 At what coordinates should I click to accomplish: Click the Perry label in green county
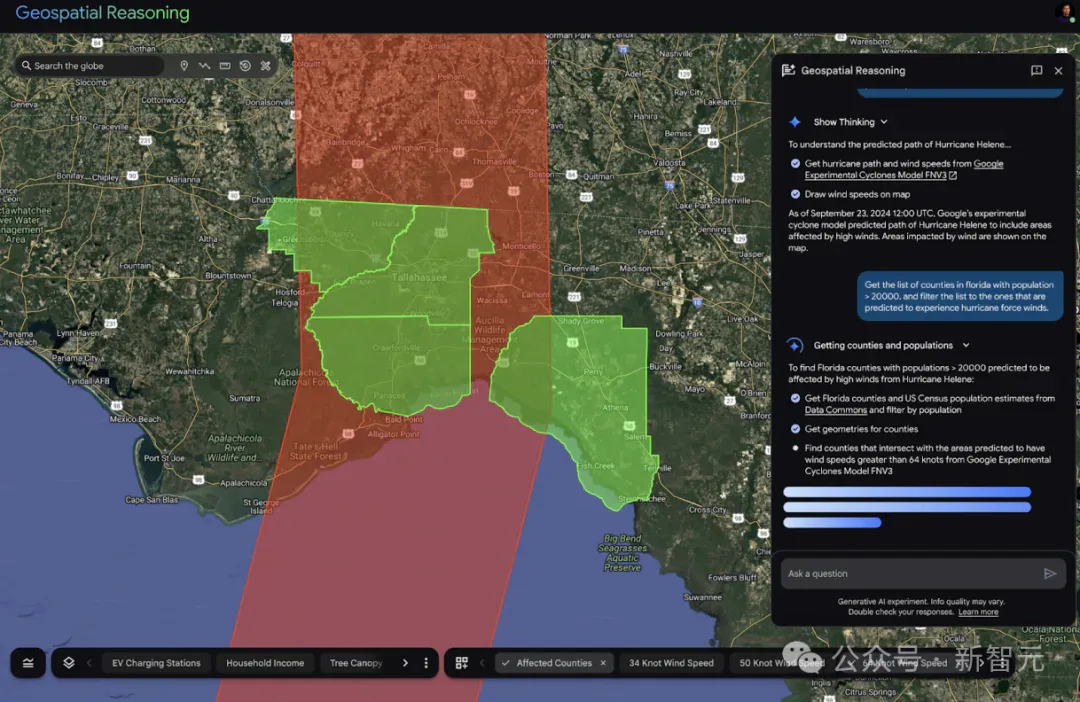coord(593,371)
